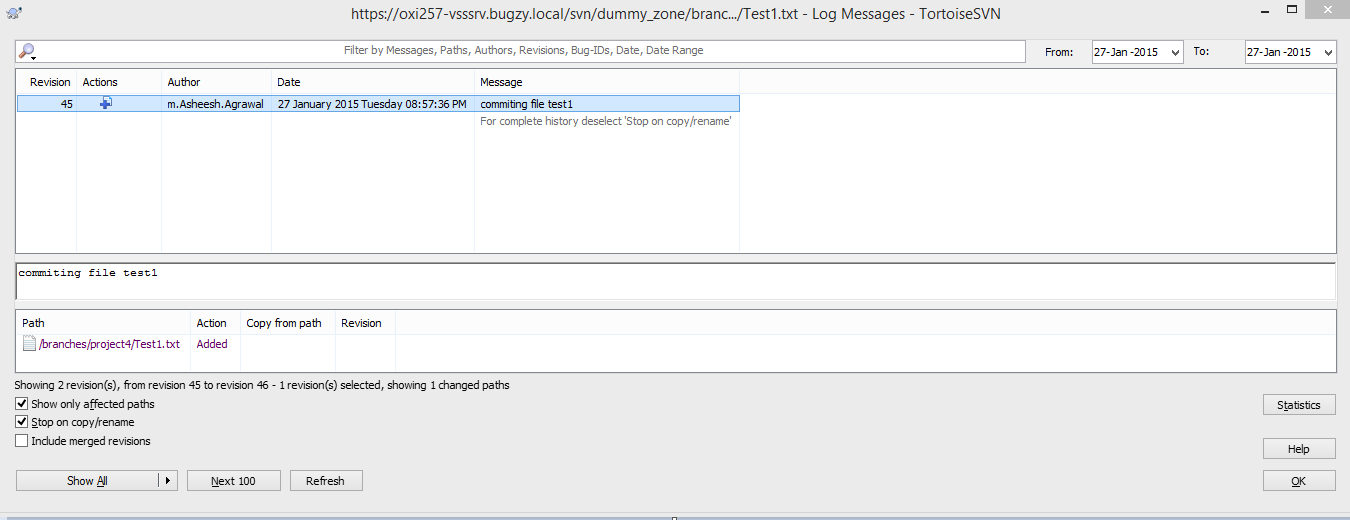Click inside the commit message text box
Image resolution: width=1350 pixels, height=520 pixels.
tap(676, 281)
